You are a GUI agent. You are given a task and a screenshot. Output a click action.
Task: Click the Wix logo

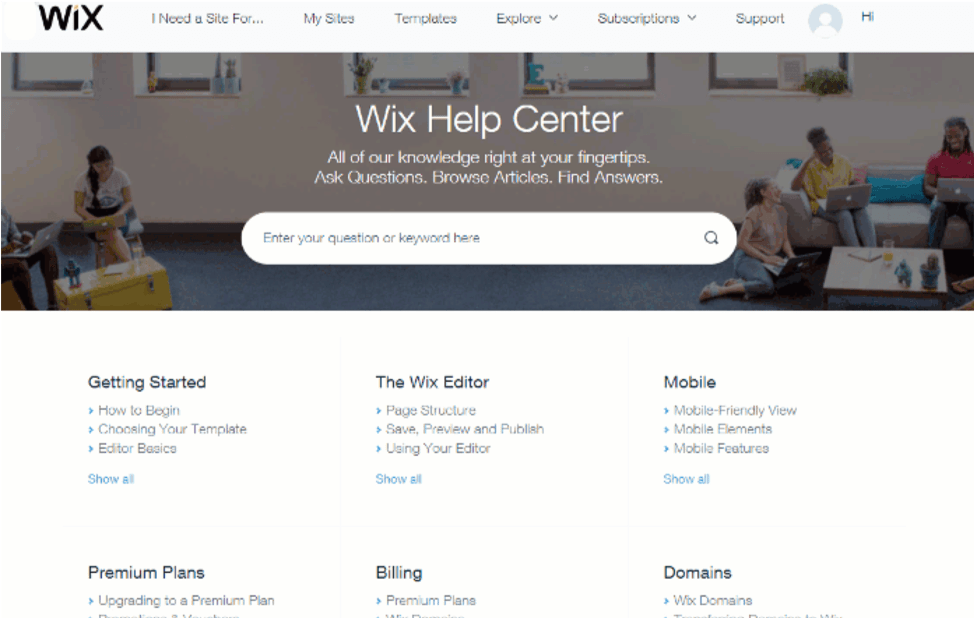[x=70, y=17]
